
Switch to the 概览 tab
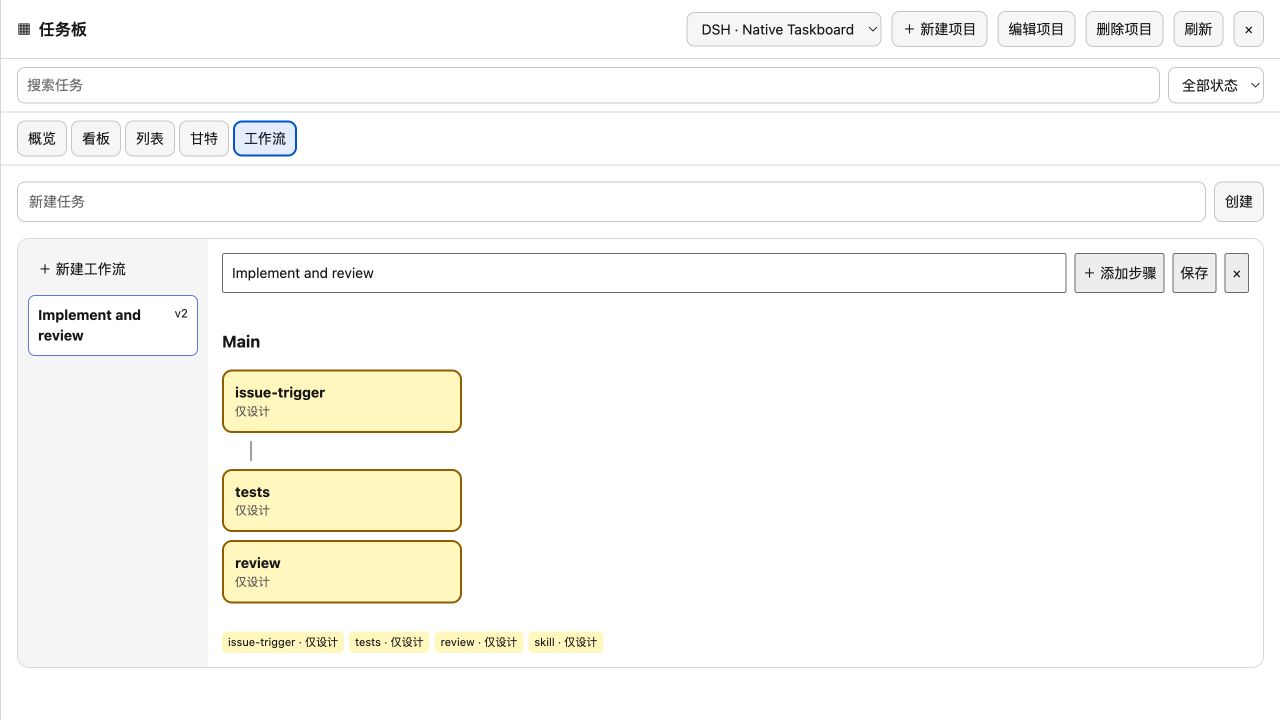click(x=42, y=138)
